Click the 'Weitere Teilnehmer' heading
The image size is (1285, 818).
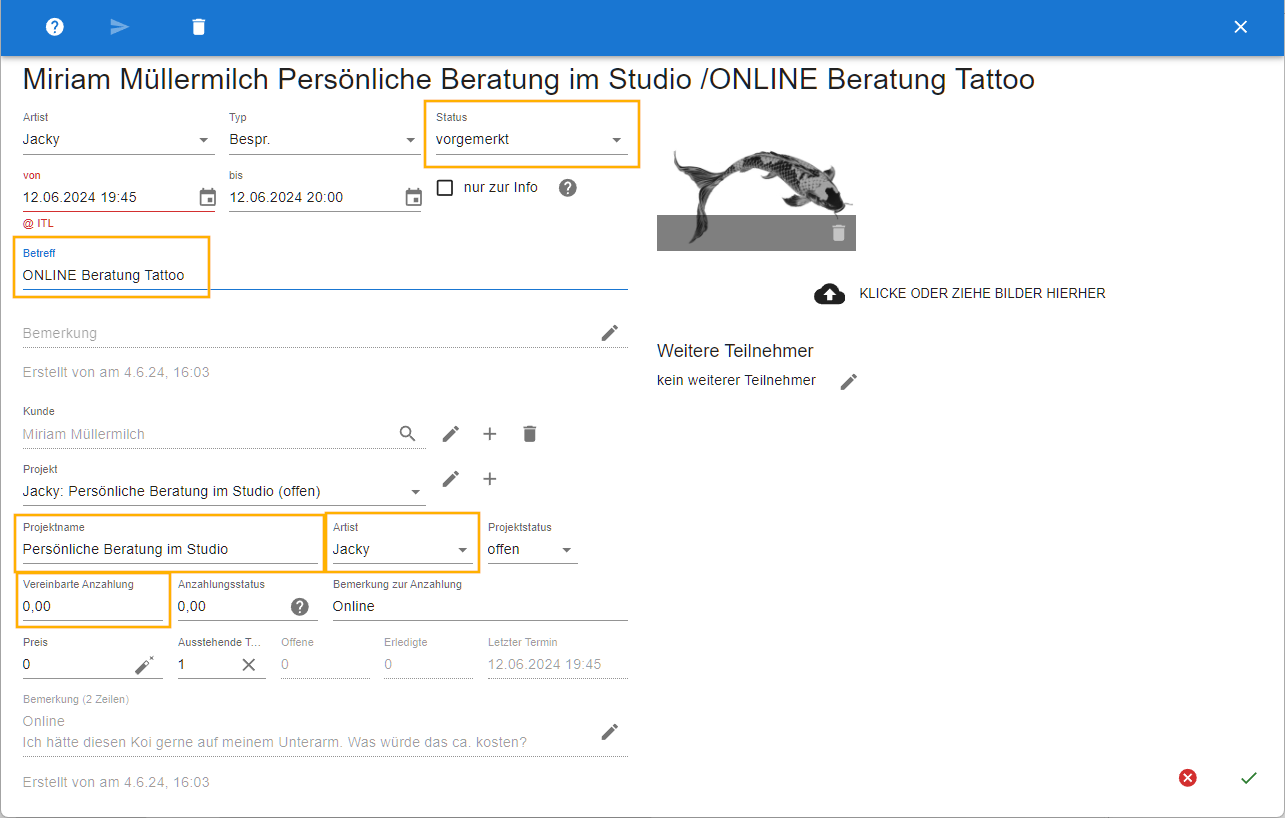(735, 351)
